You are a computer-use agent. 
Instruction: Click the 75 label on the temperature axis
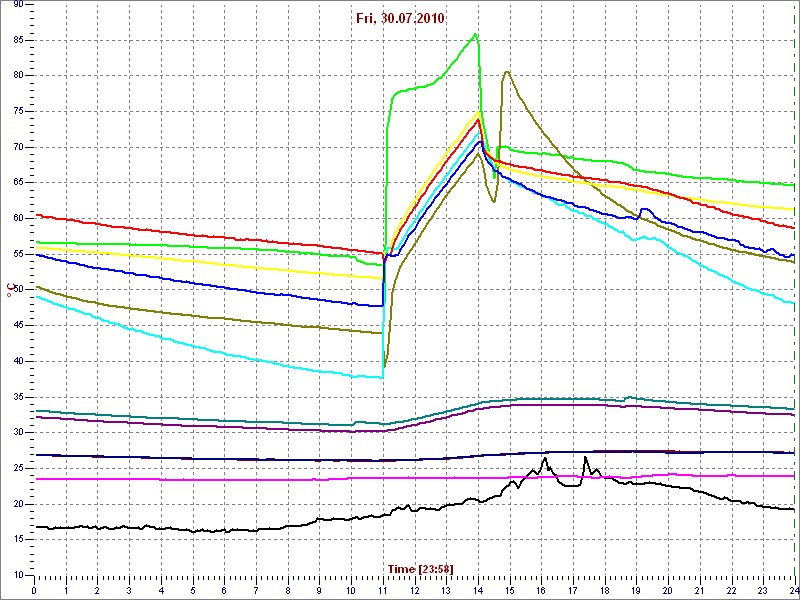click(x=17, y=112)
